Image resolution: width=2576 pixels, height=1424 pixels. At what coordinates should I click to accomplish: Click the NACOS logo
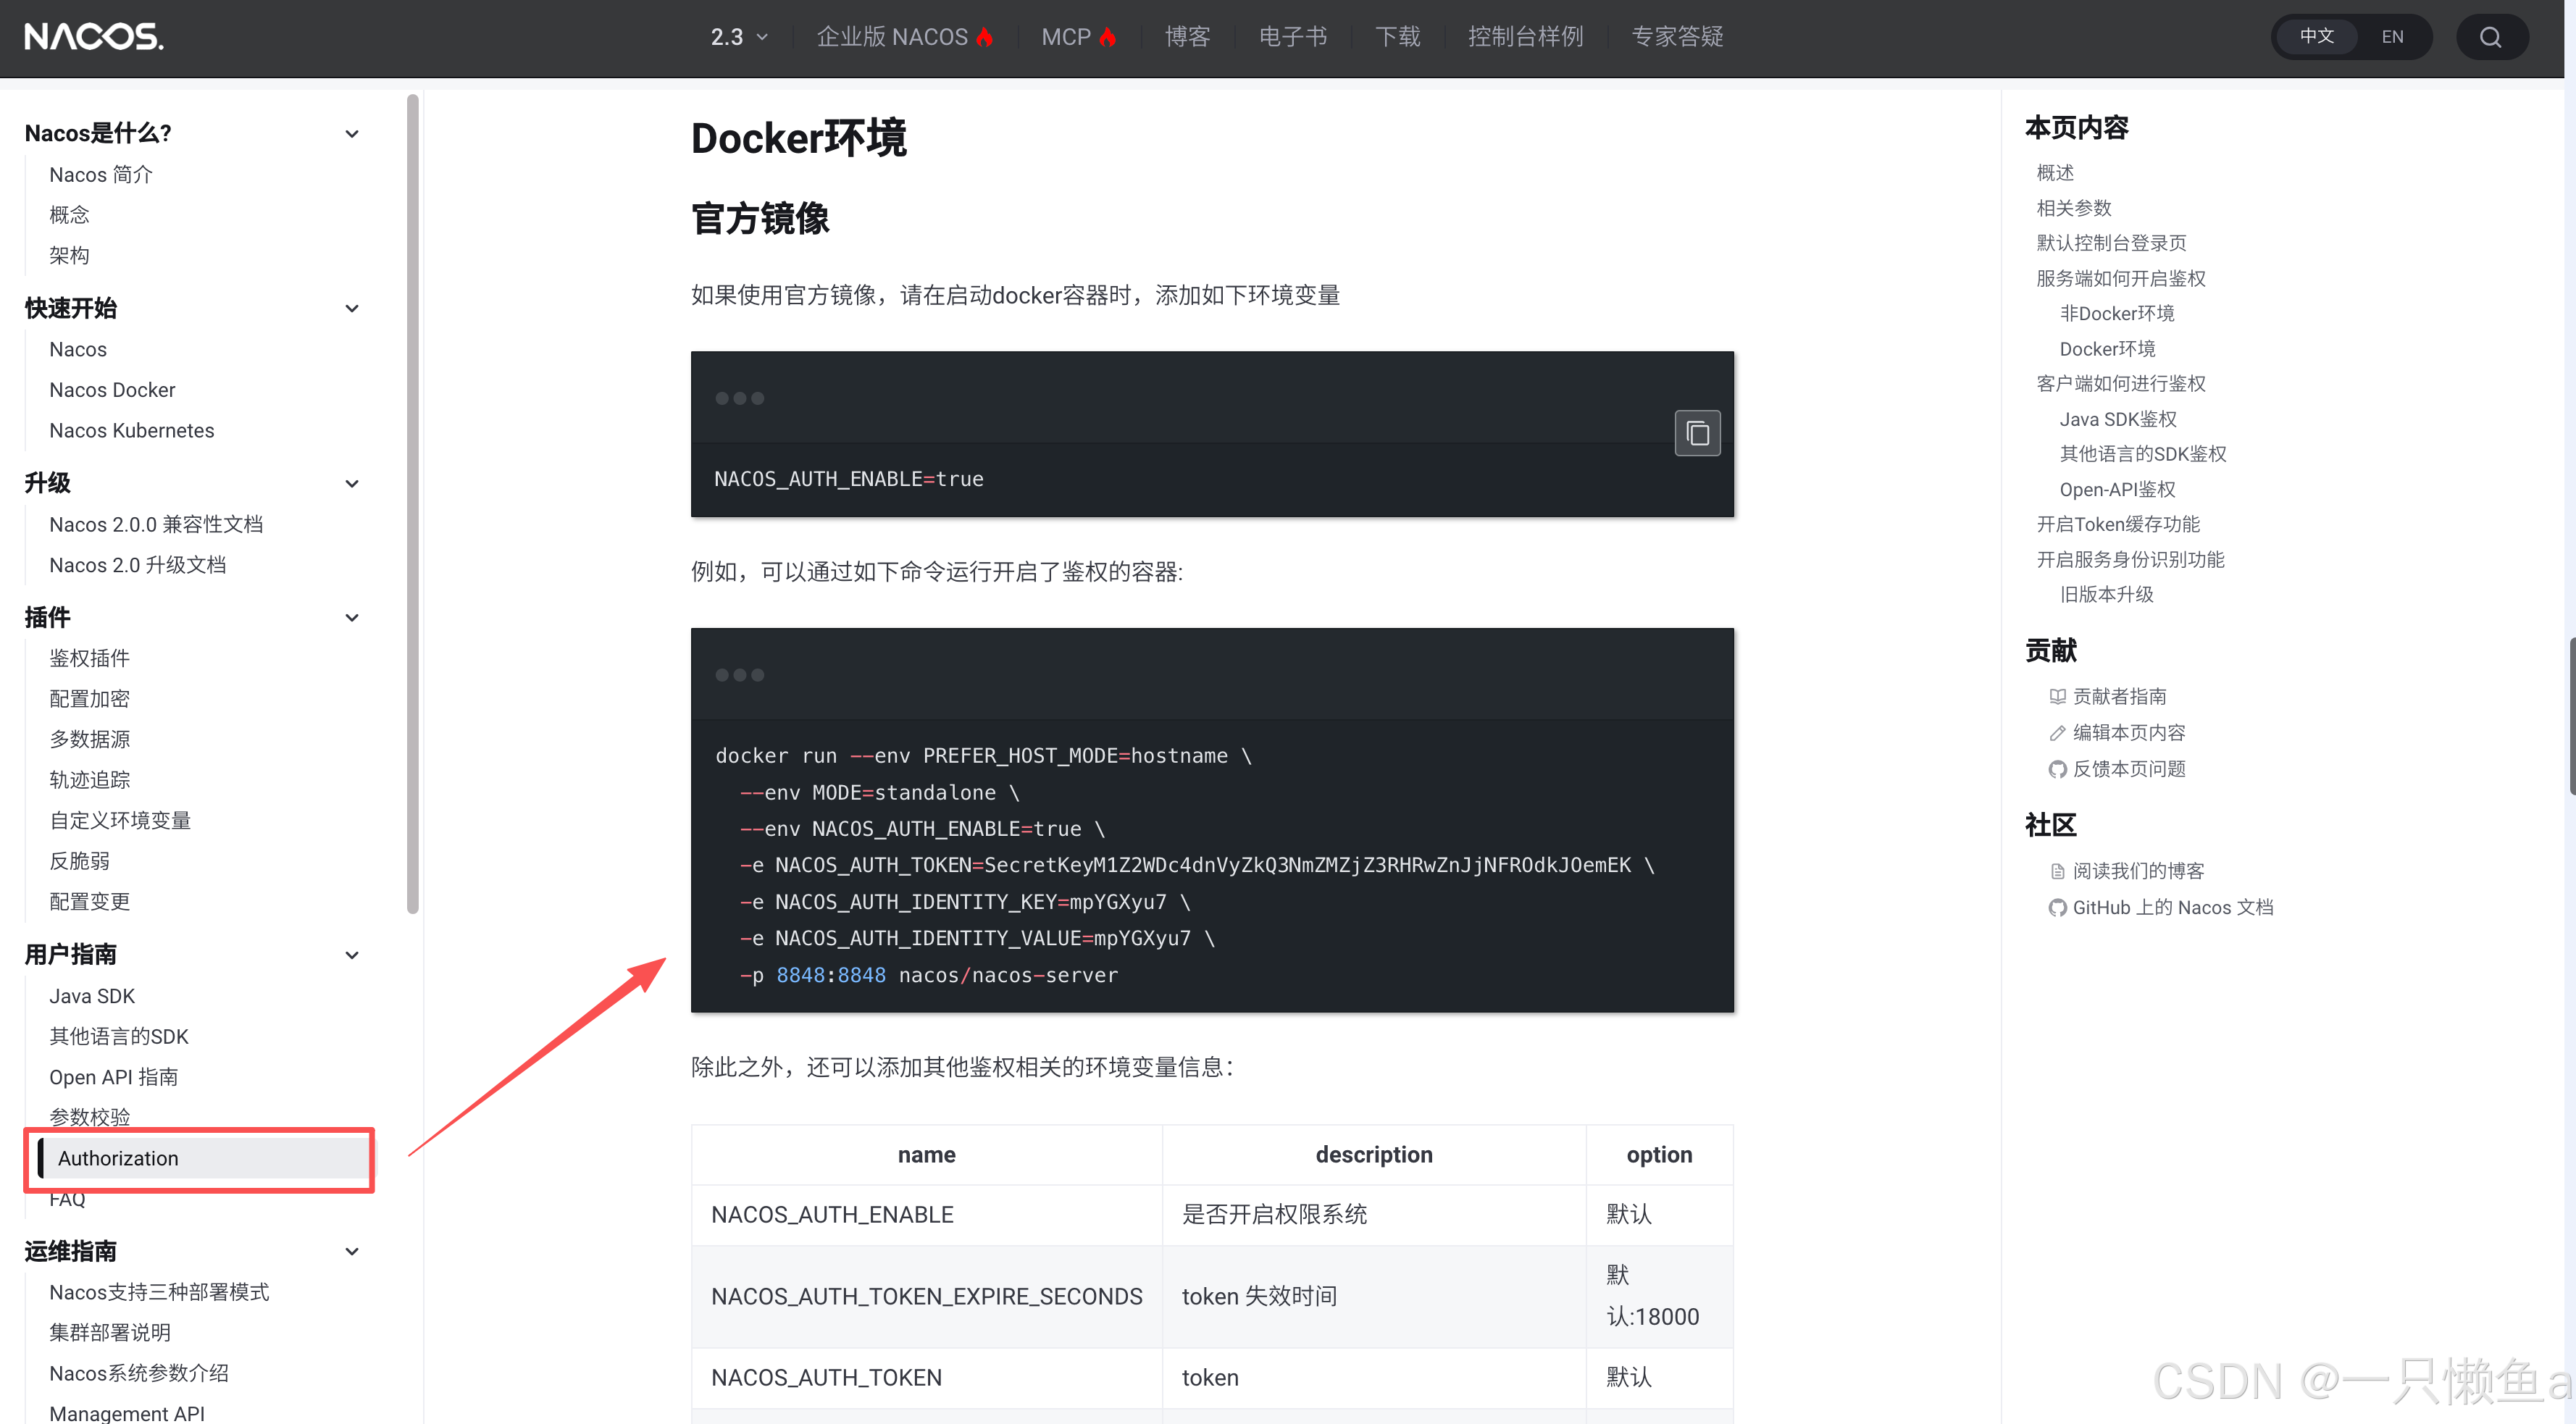[94, 37]
